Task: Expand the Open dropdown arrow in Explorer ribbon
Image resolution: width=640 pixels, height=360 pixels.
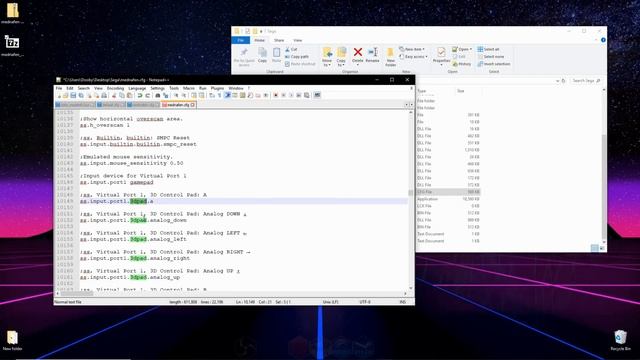Action: 471,49
